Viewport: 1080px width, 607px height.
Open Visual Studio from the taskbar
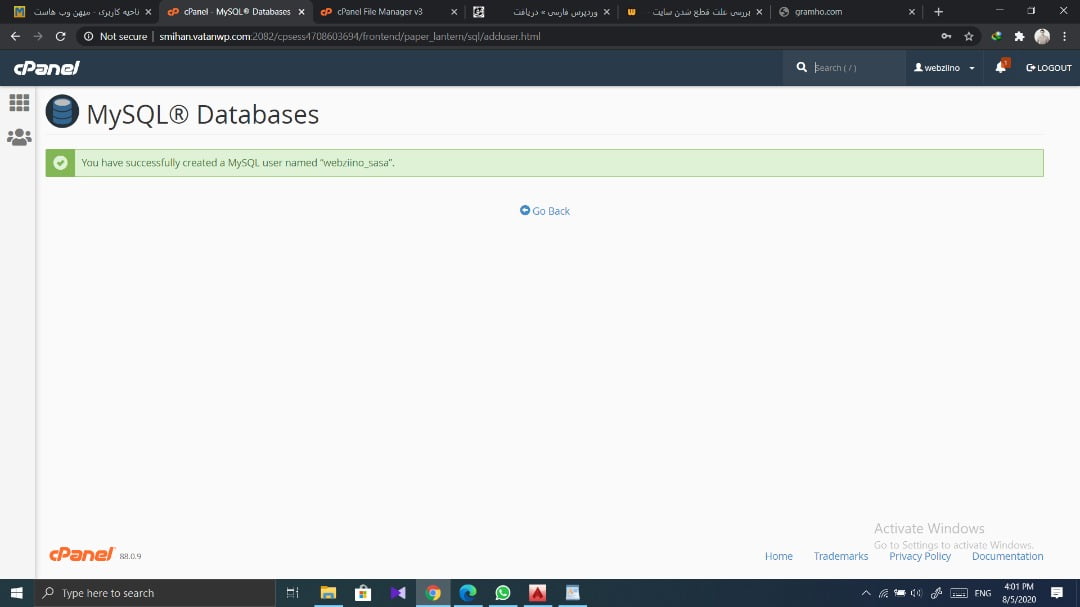click(398, 593)
